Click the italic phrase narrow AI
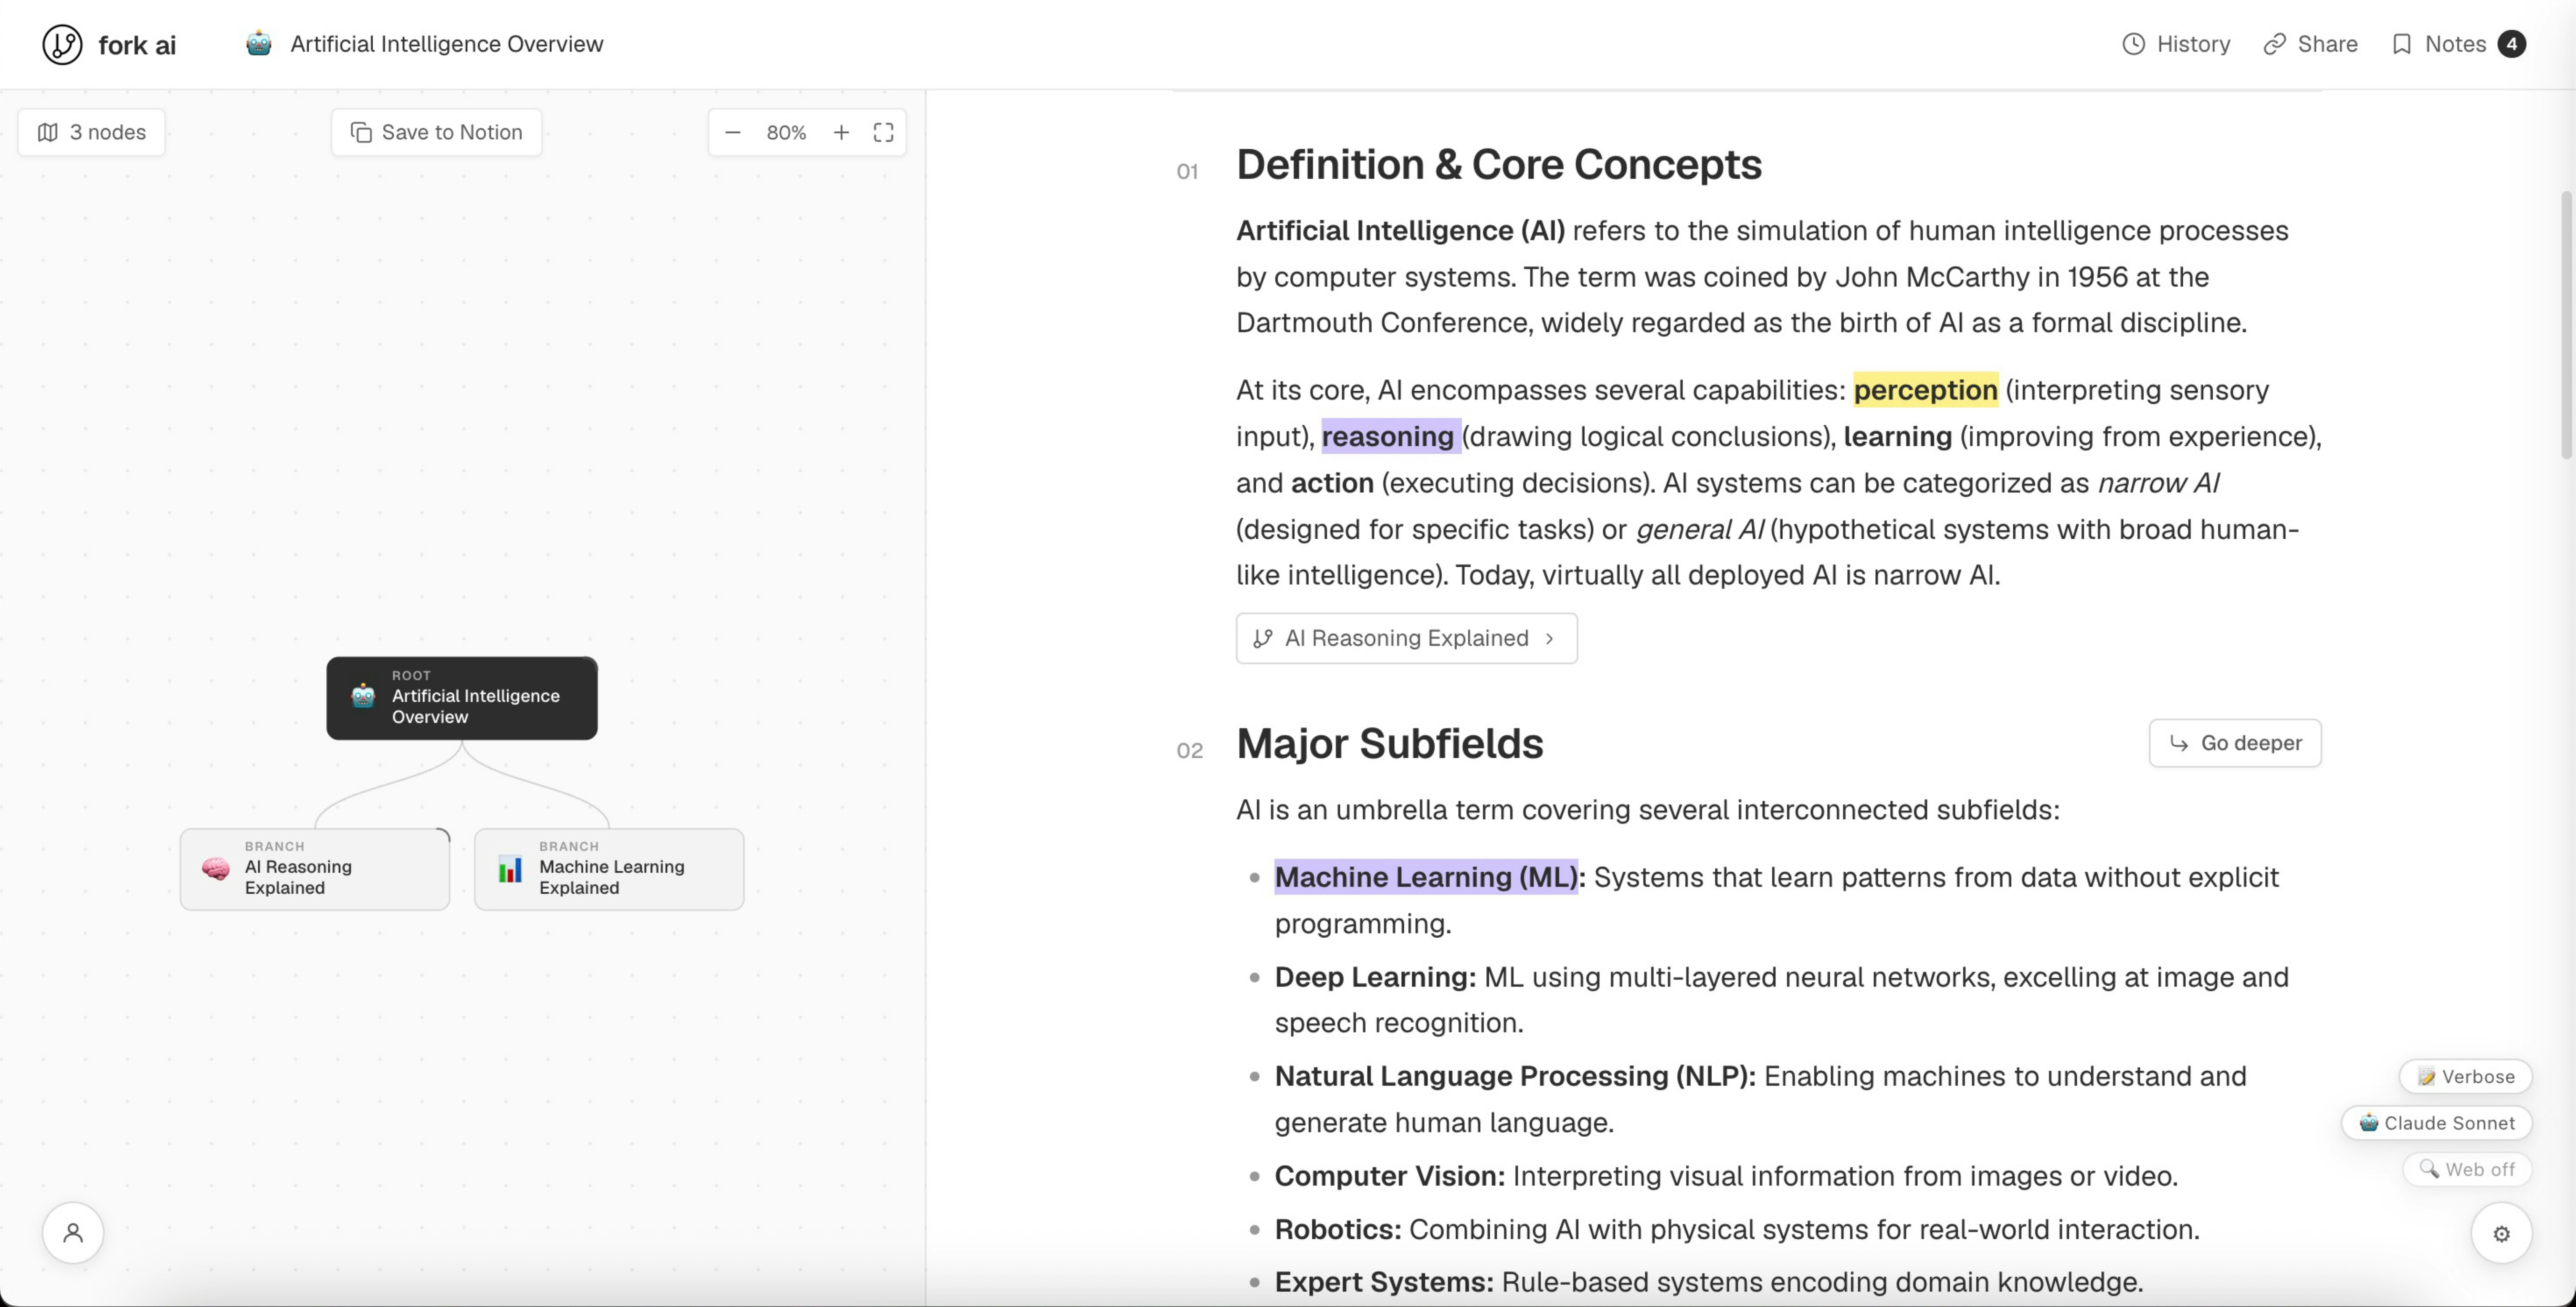This screenshot has width=2576, height=1307. (x=2158, y=483)
